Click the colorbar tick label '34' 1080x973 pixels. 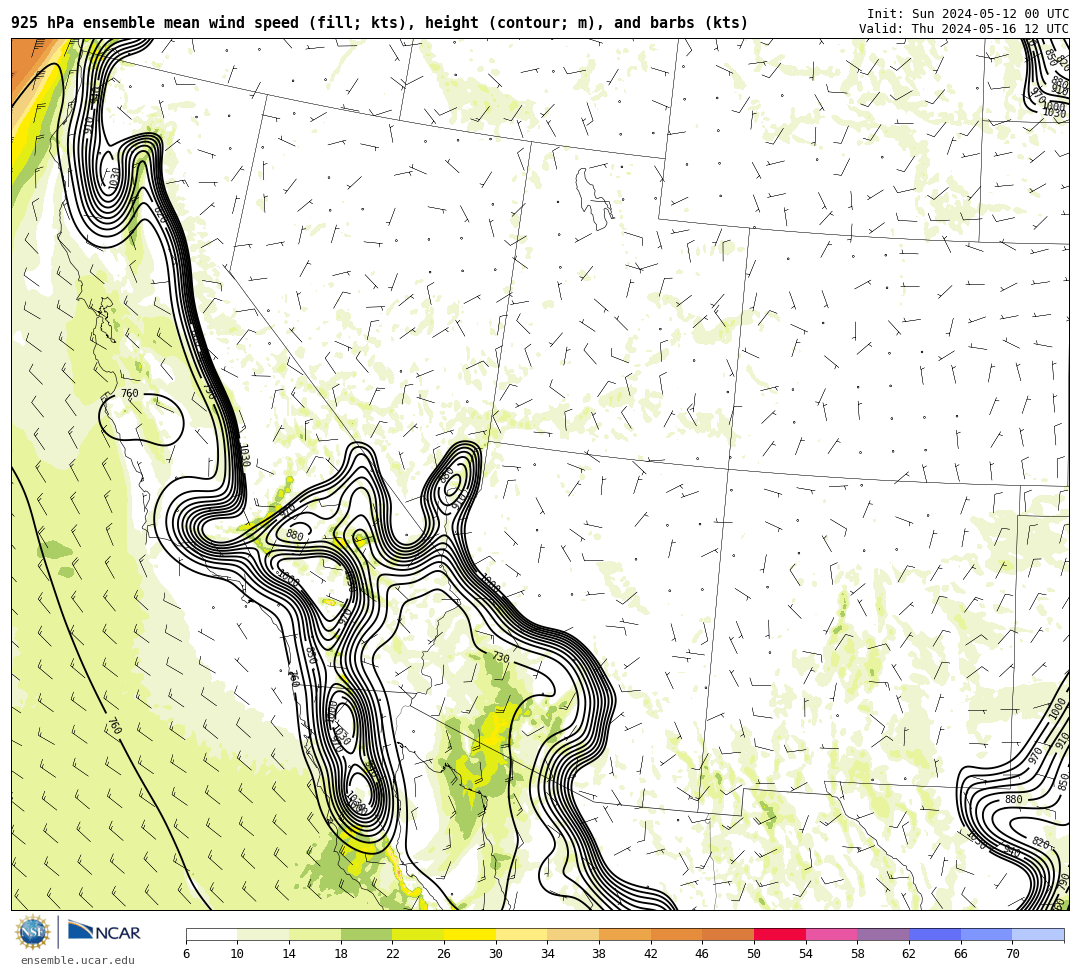(548, 954)
